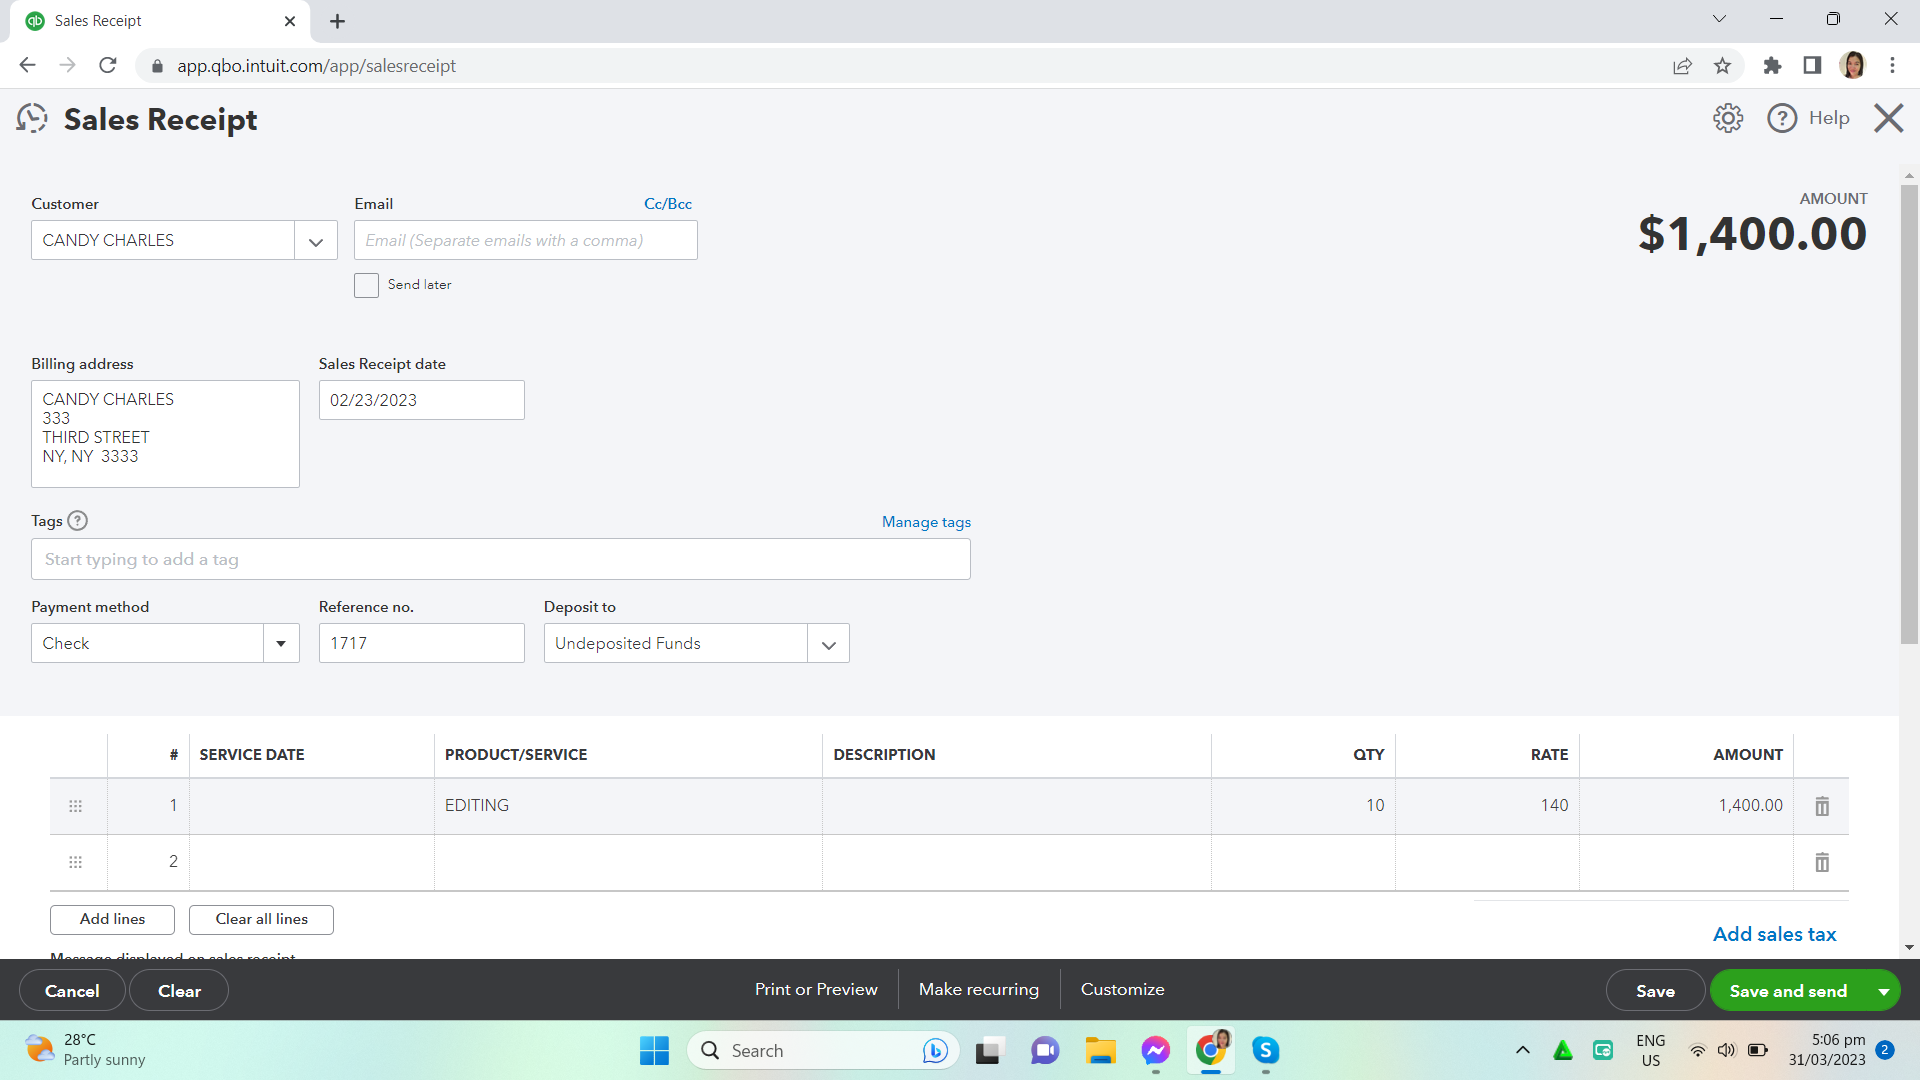Open the settings gear for Sales Receipt
Image resolution: width=1920 pixels, height=1080 pixels.
coord(1727,118)
